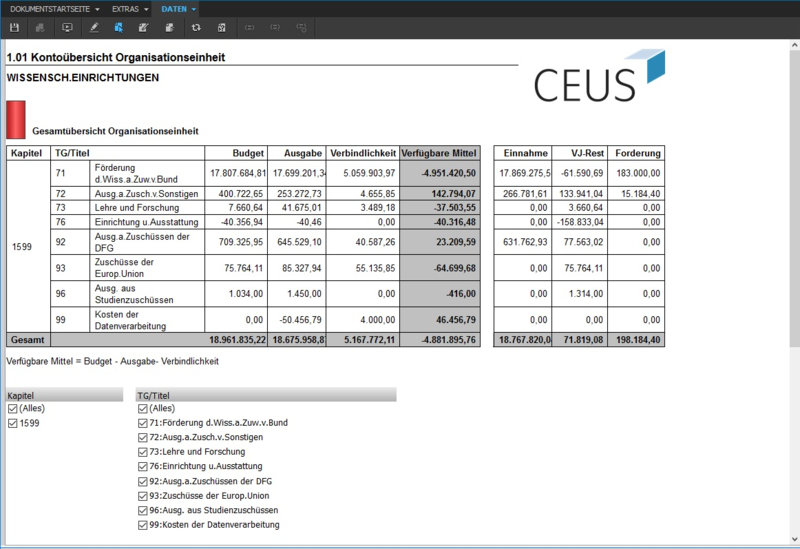Click the vertical scrollbar on the right
This screenshot has height=549, width=800.
click(x=794, y=200)
